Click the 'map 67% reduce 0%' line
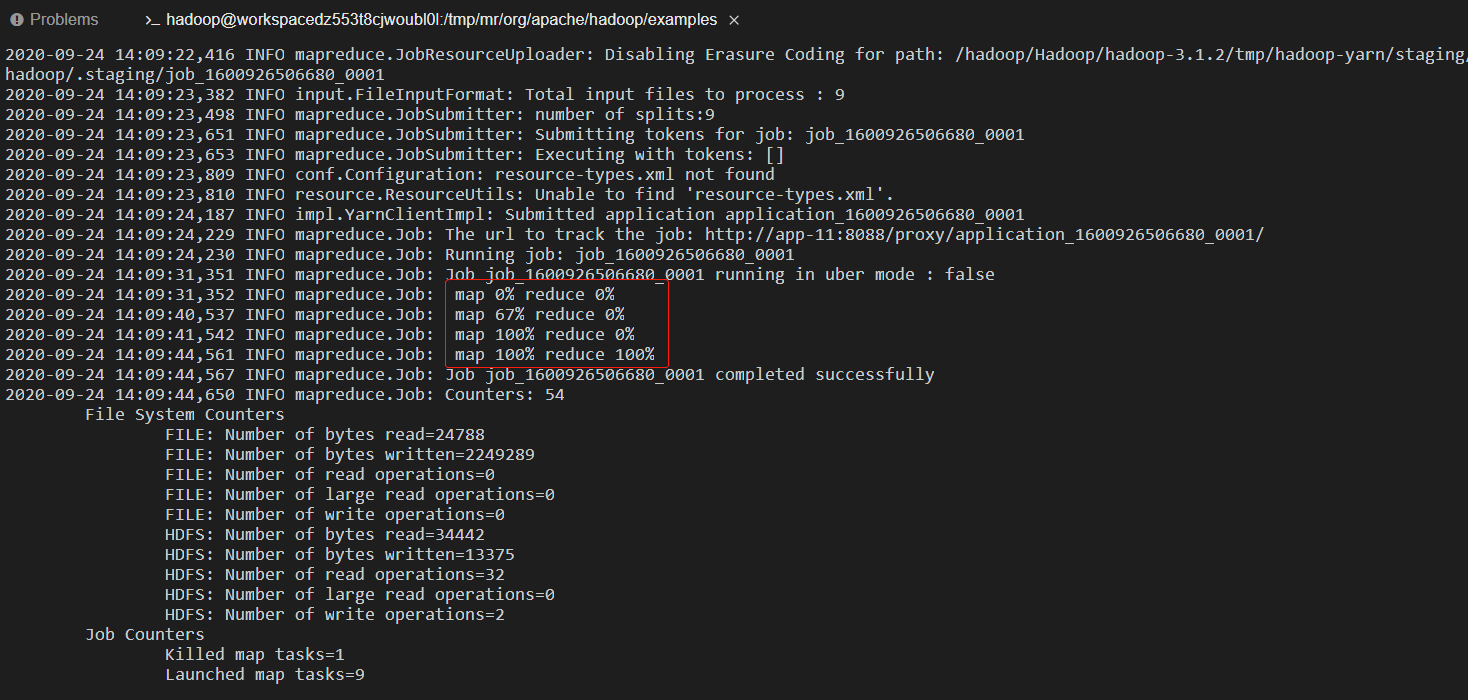 [540, 314]
